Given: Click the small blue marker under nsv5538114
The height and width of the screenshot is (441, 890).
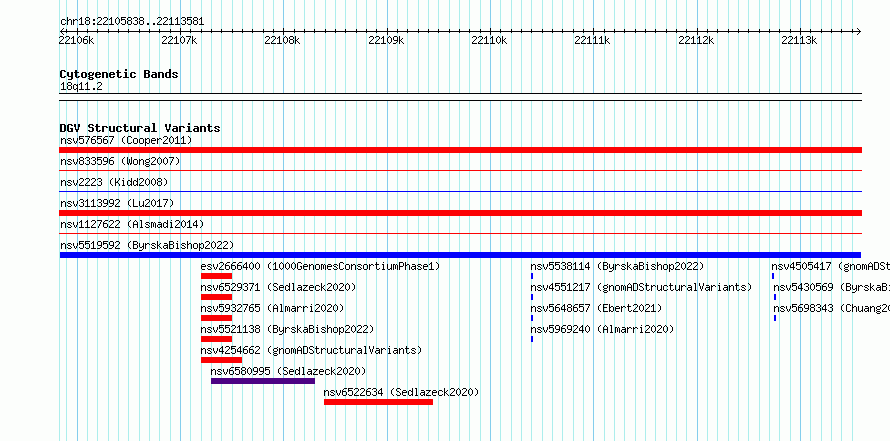Looking at the screenshot, I should (532, 276).
